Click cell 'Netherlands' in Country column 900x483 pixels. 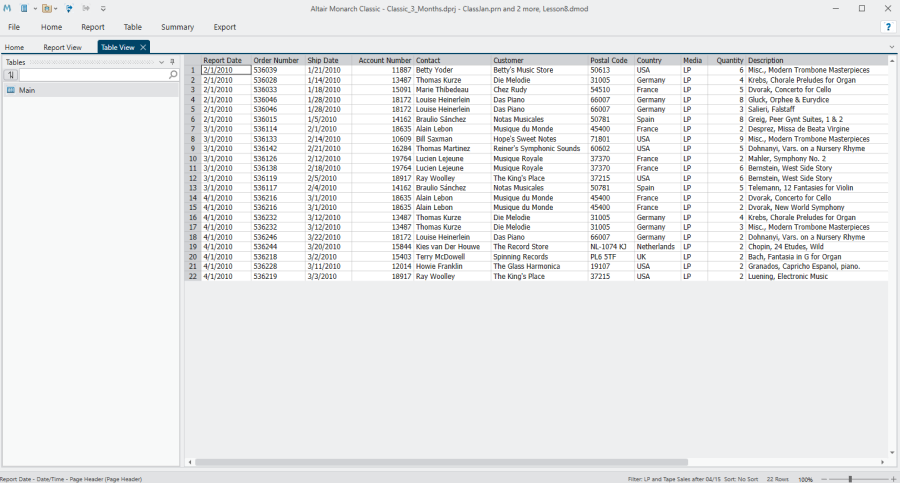point(657,247)
